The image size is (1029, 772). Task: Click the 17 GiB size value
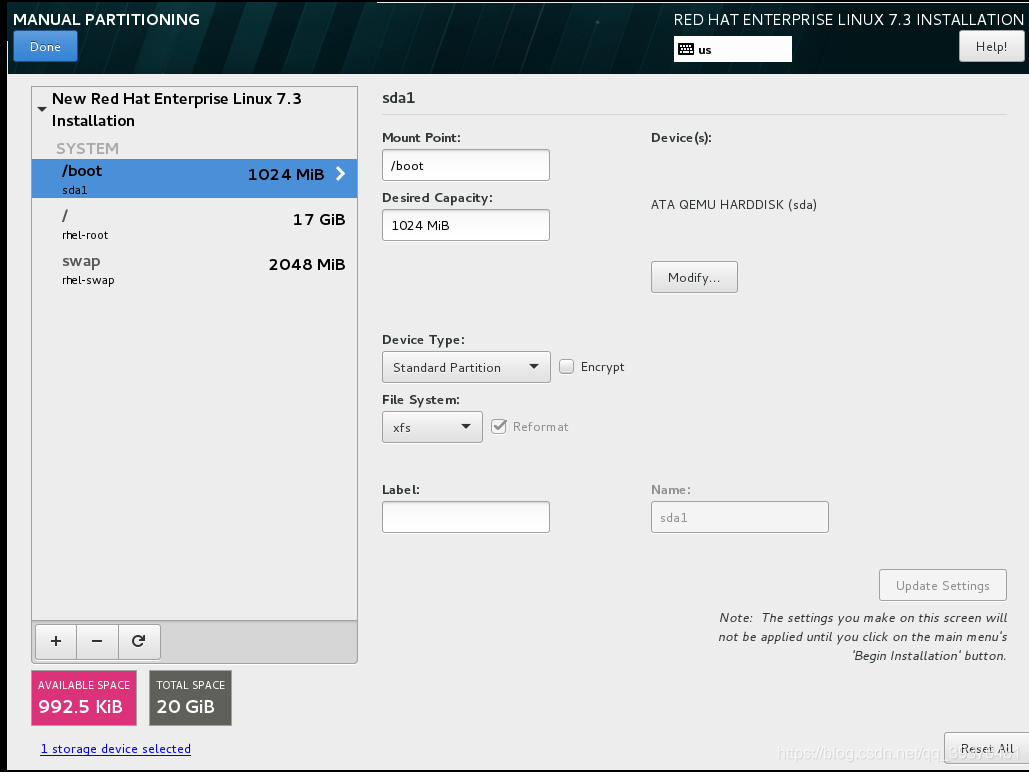click(x=319, y=219)
